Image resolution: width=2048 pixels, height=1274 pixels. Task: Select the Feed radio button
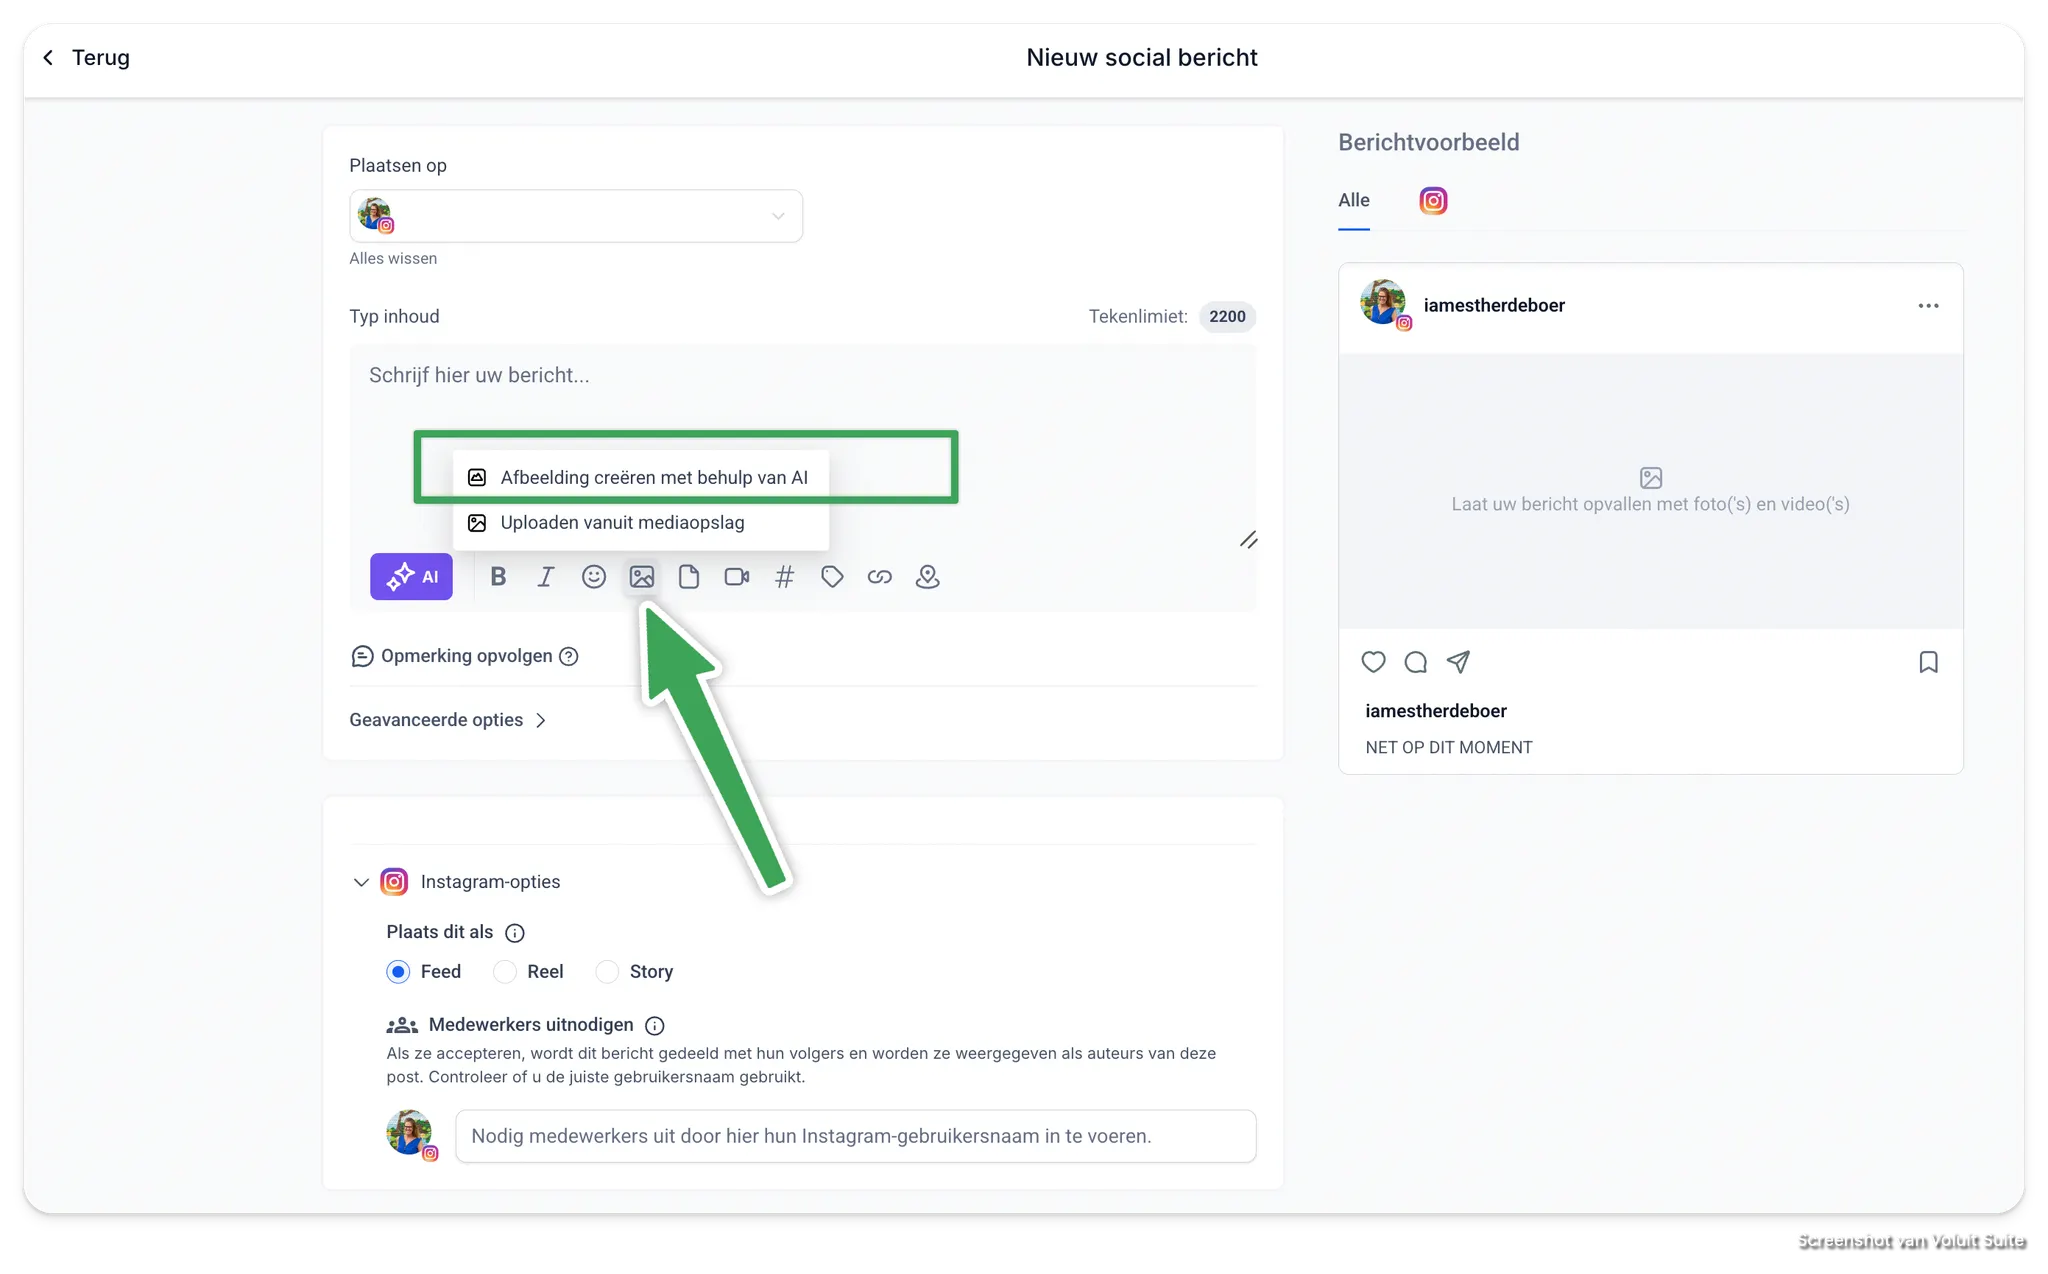[398, 972]
